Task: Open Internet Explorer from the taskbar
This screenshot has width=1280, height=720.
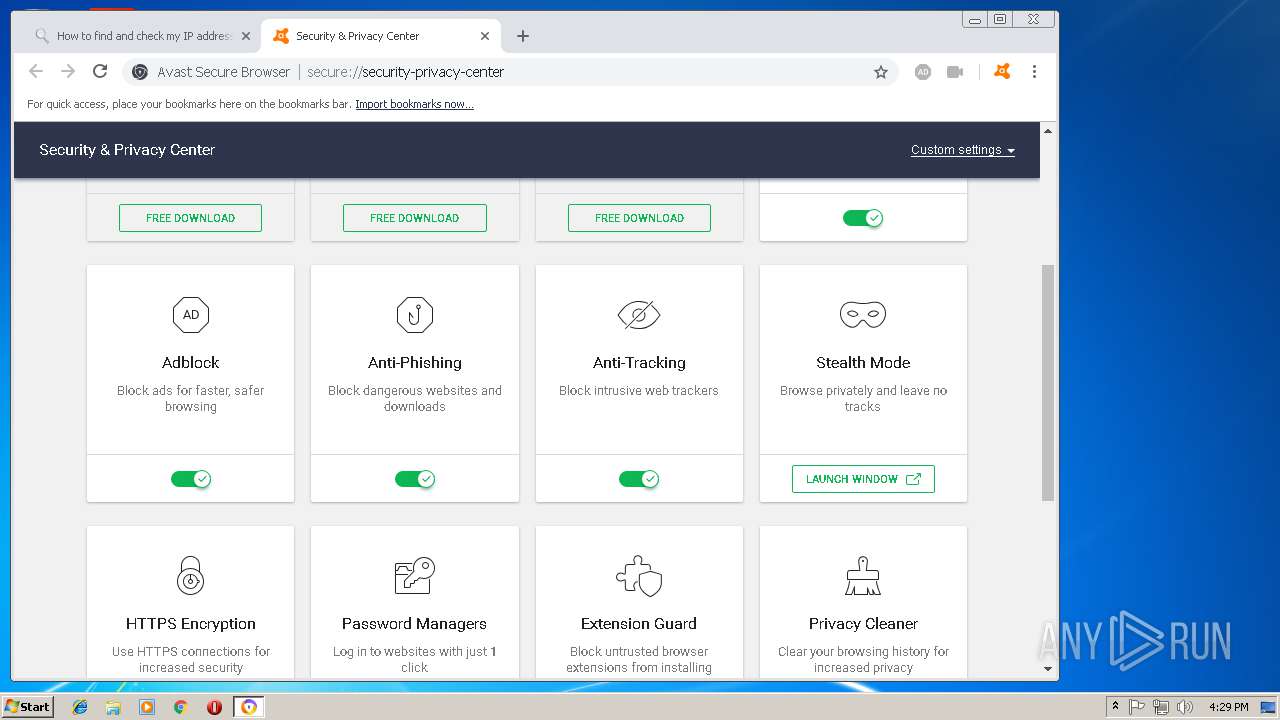Action: tap(80, 707)
